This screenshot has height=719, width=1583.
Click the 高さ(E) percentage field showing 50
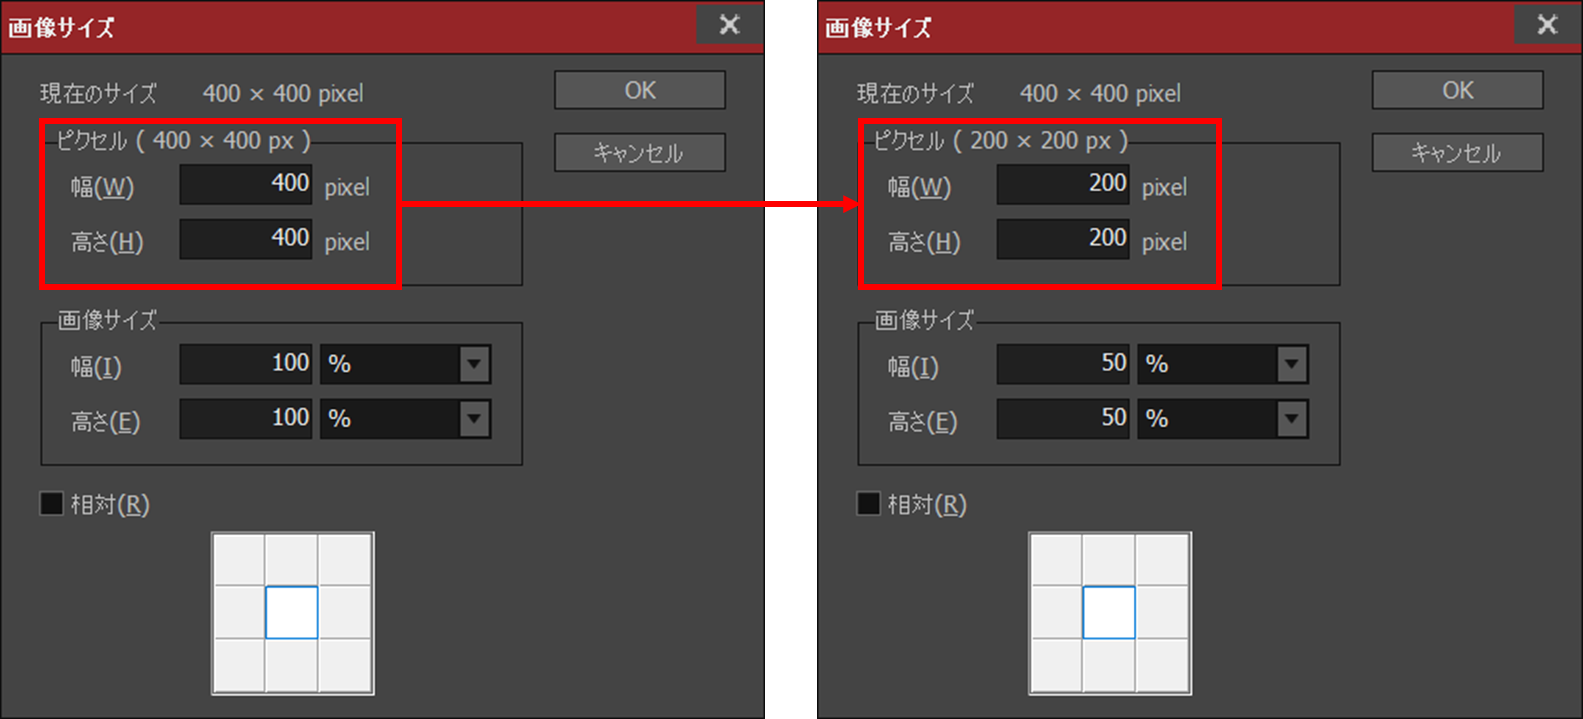coord(1063,419)
